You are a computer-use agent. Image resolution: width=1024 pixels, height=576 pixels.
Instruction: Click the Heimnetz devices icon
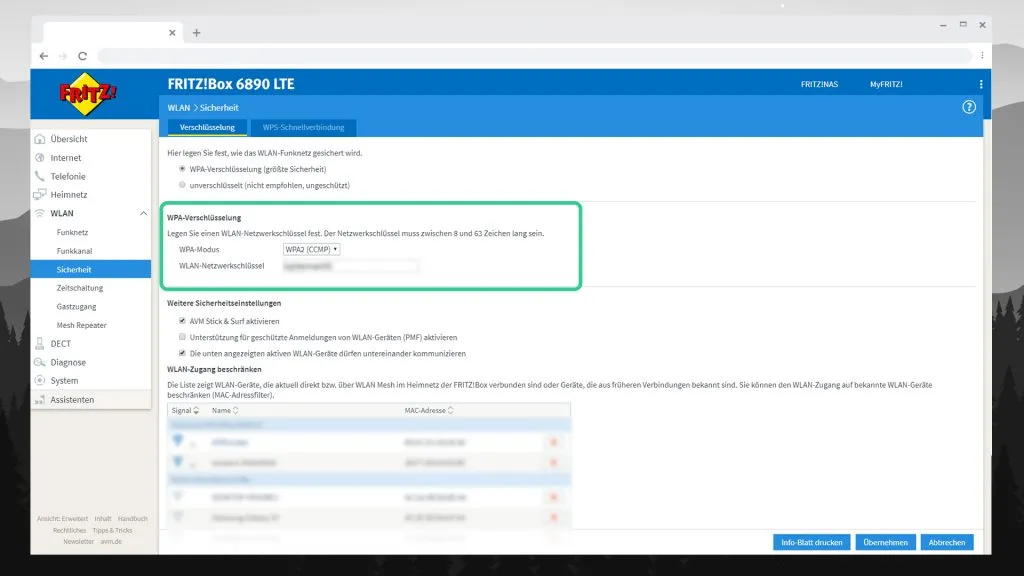(x=40, y=195)
